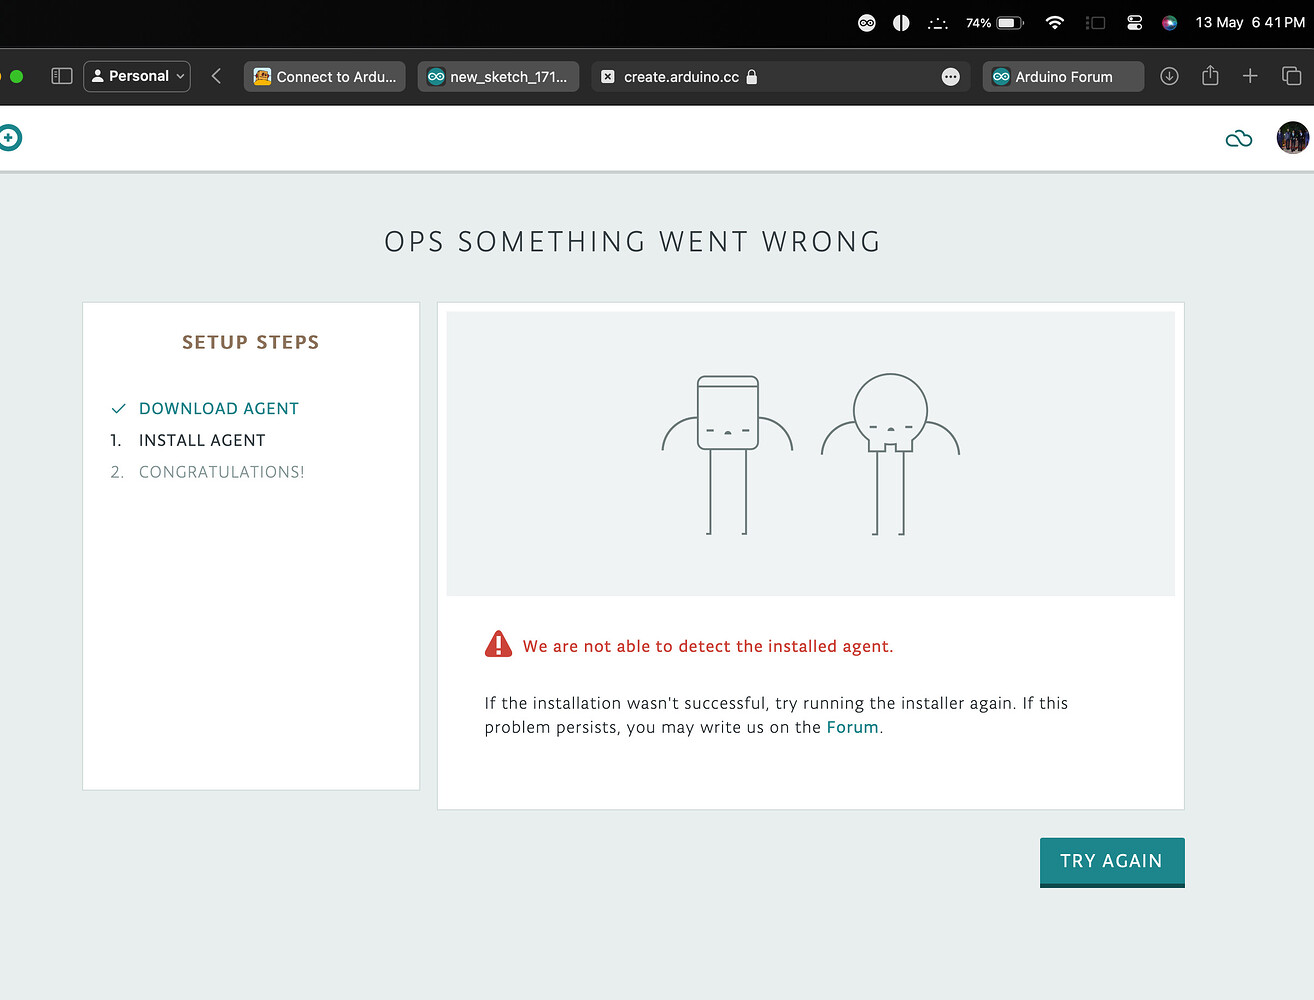
Task: Open the Arduino Cloud icon at top right
Action: [x=1239, y=138]
